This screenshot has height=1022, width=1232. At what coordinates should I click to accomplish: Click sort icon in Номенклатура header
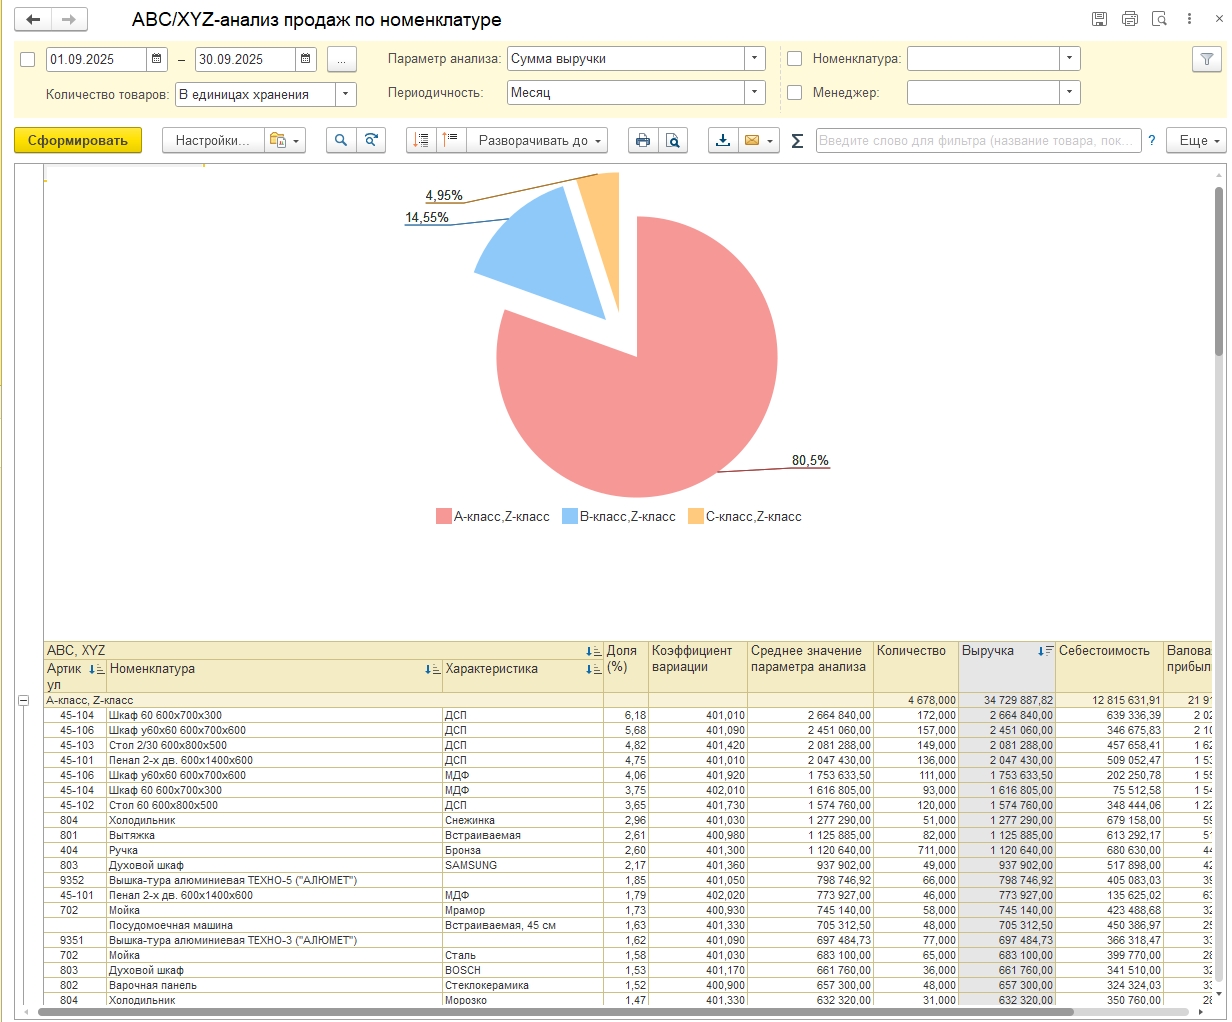pos(432,669)
